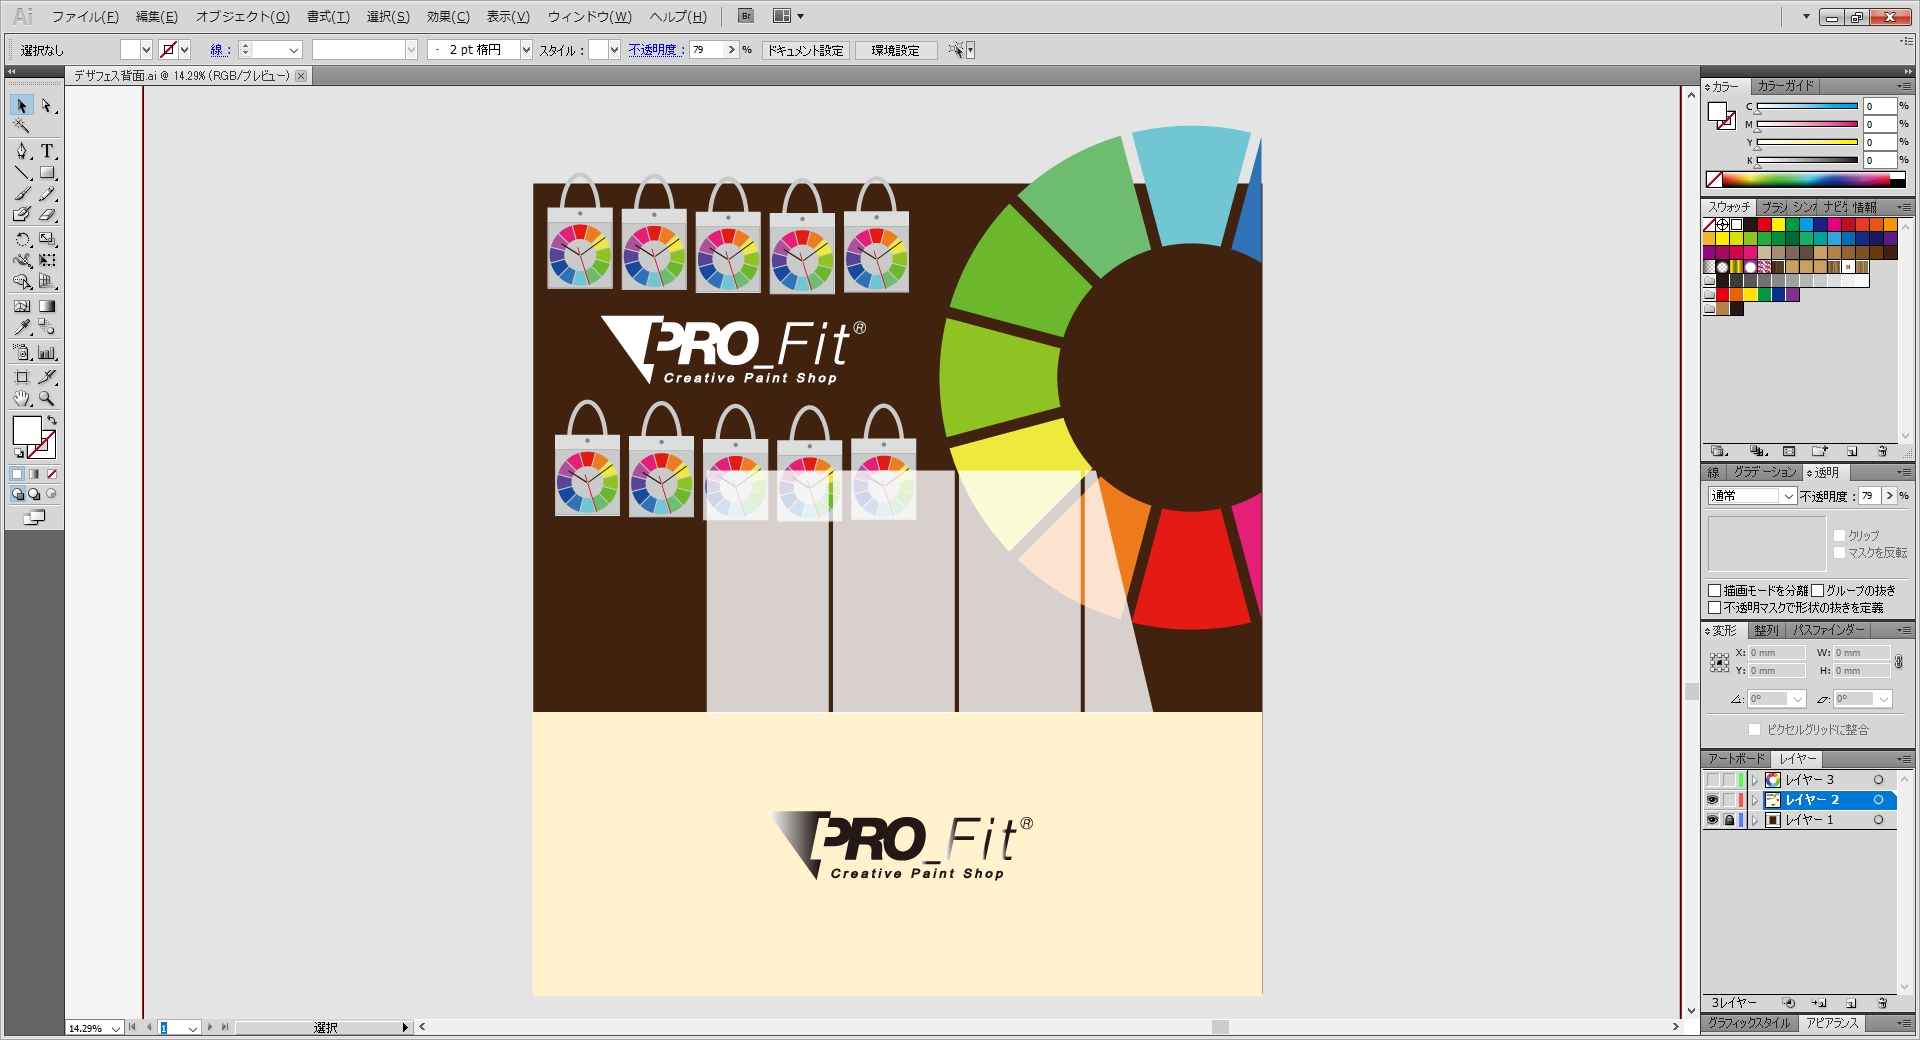
Task: Switch to the パスファインダー tab
Action: click(1828, 630)
